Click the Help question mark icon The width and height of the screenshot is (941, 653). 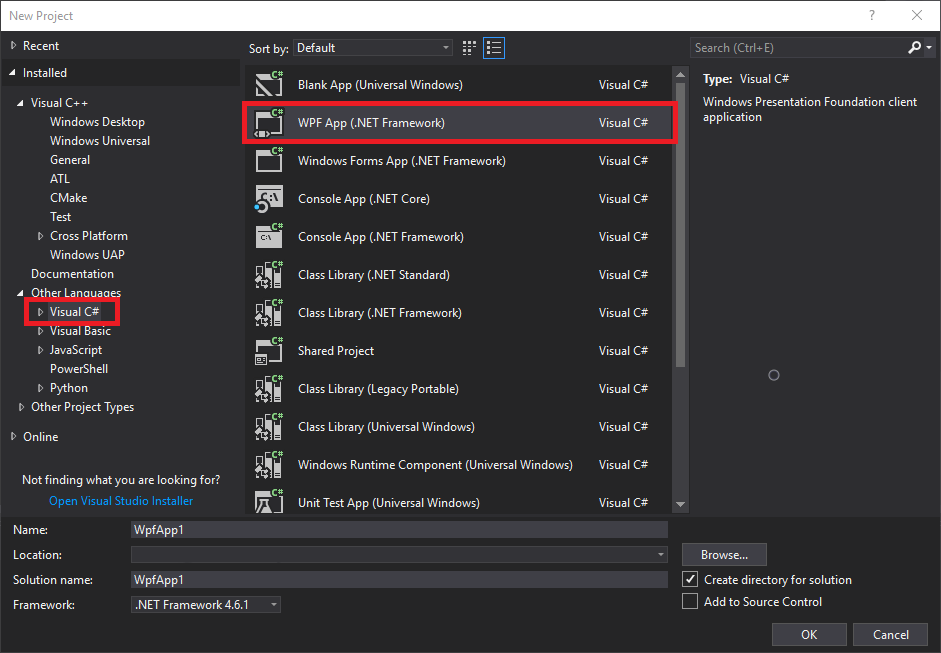tap(872, 15)
